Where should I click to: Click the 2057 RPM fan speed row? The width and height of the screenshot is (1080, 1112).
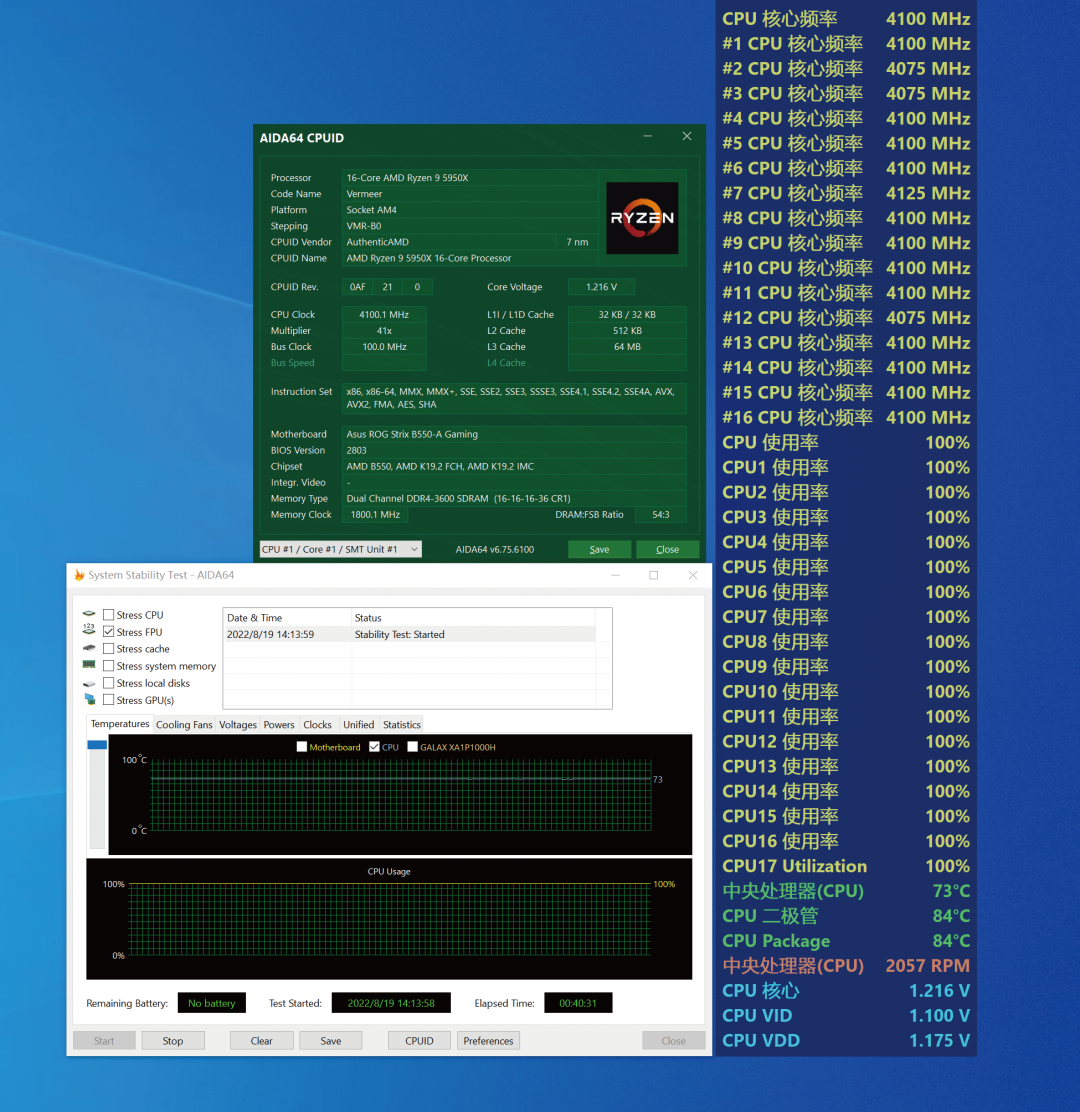(x=846, y=965)
